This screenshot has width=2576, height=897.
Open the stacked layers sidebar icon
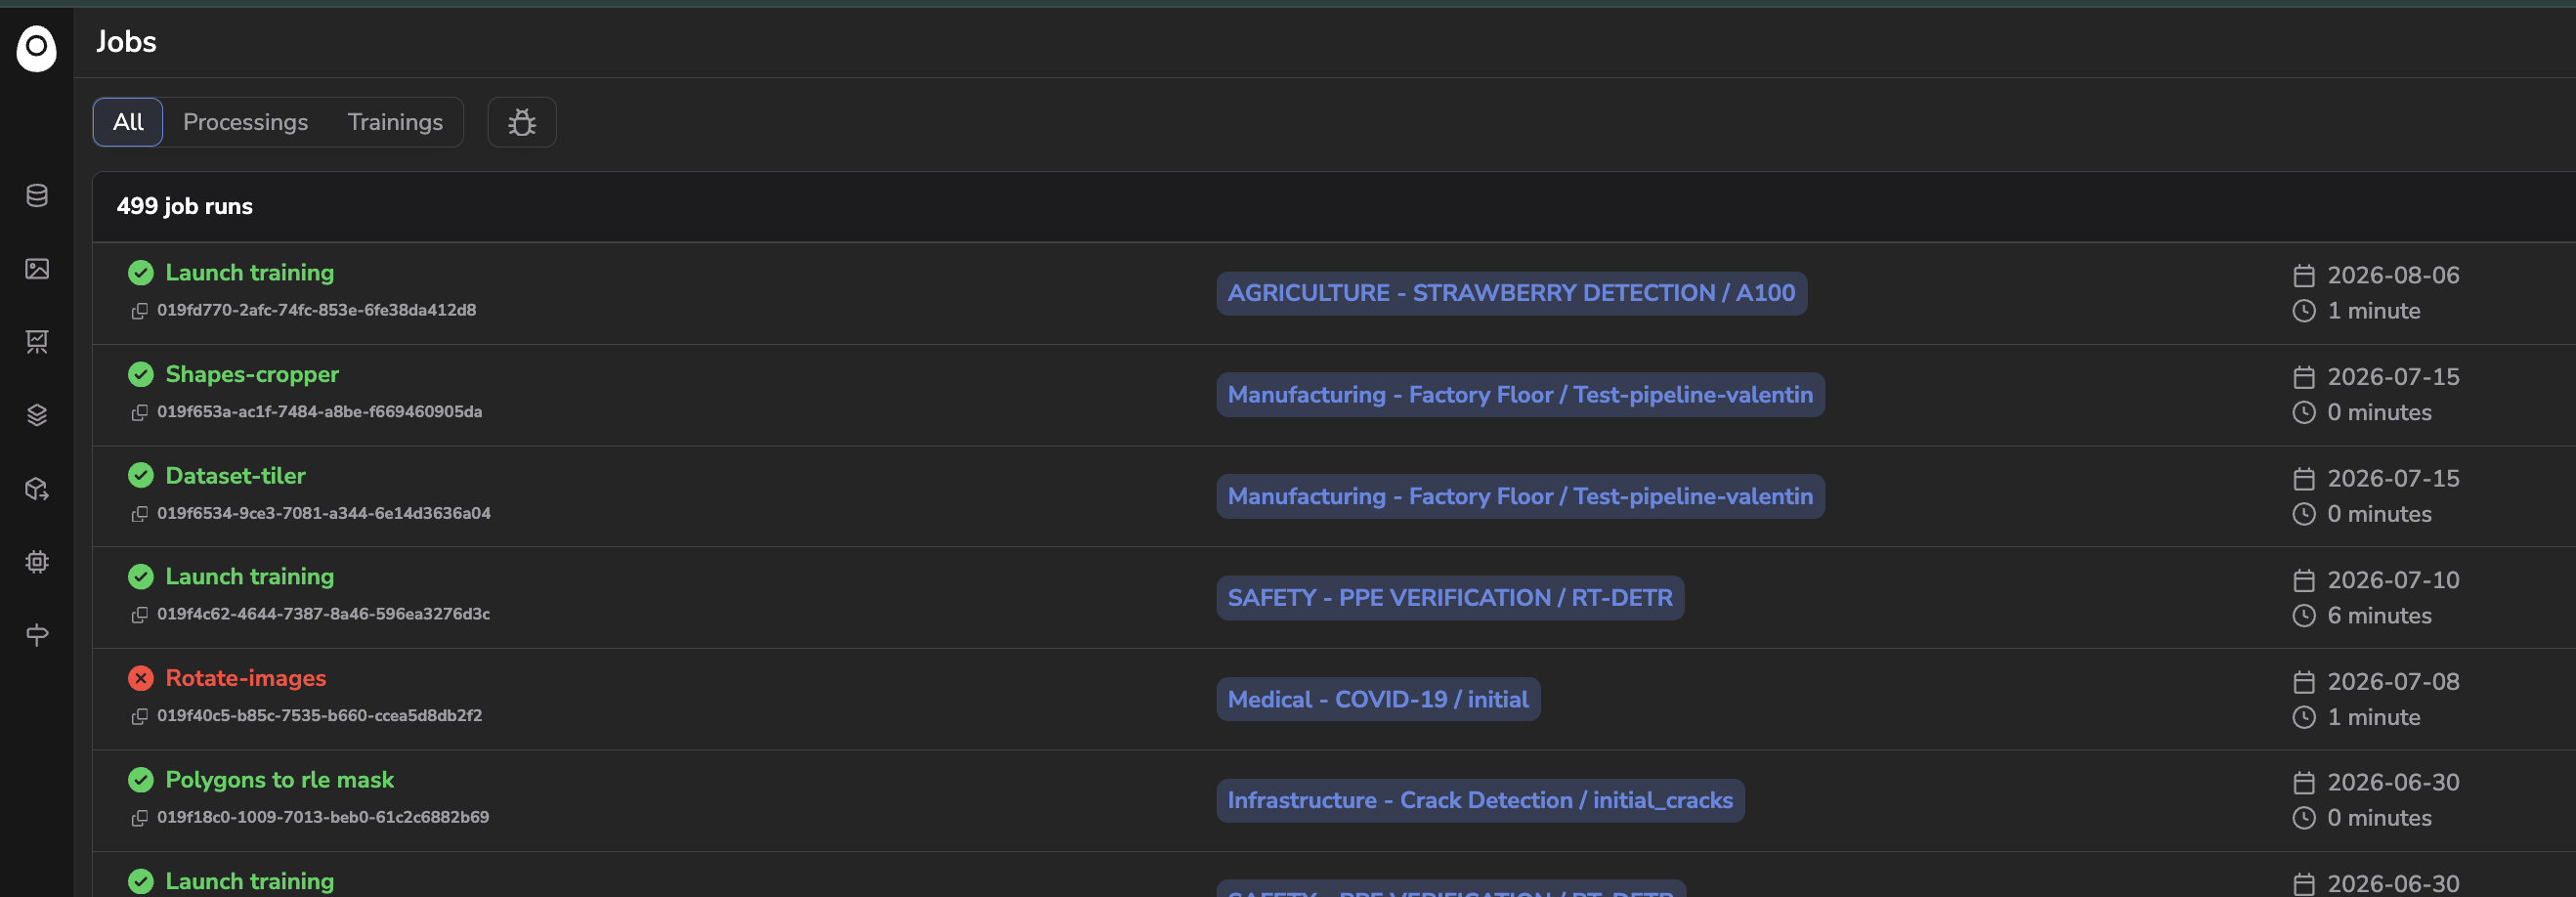coord(37,415)
